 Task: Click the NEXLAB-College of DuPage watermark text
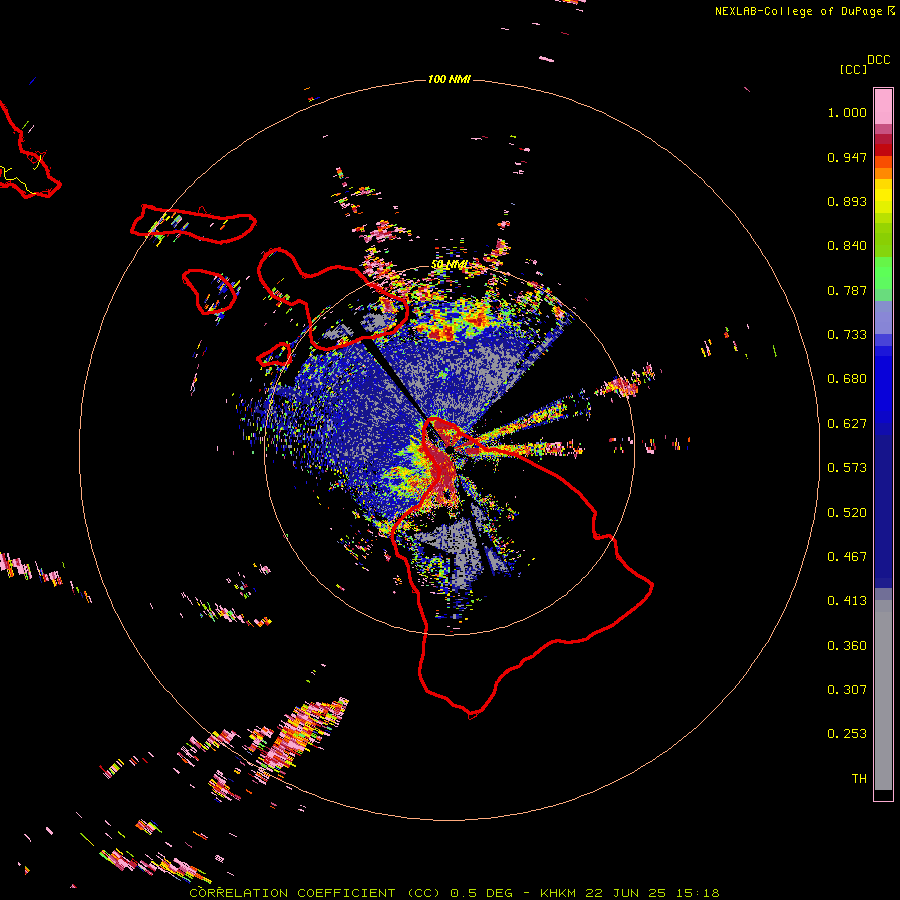click(x=804, y=11)
